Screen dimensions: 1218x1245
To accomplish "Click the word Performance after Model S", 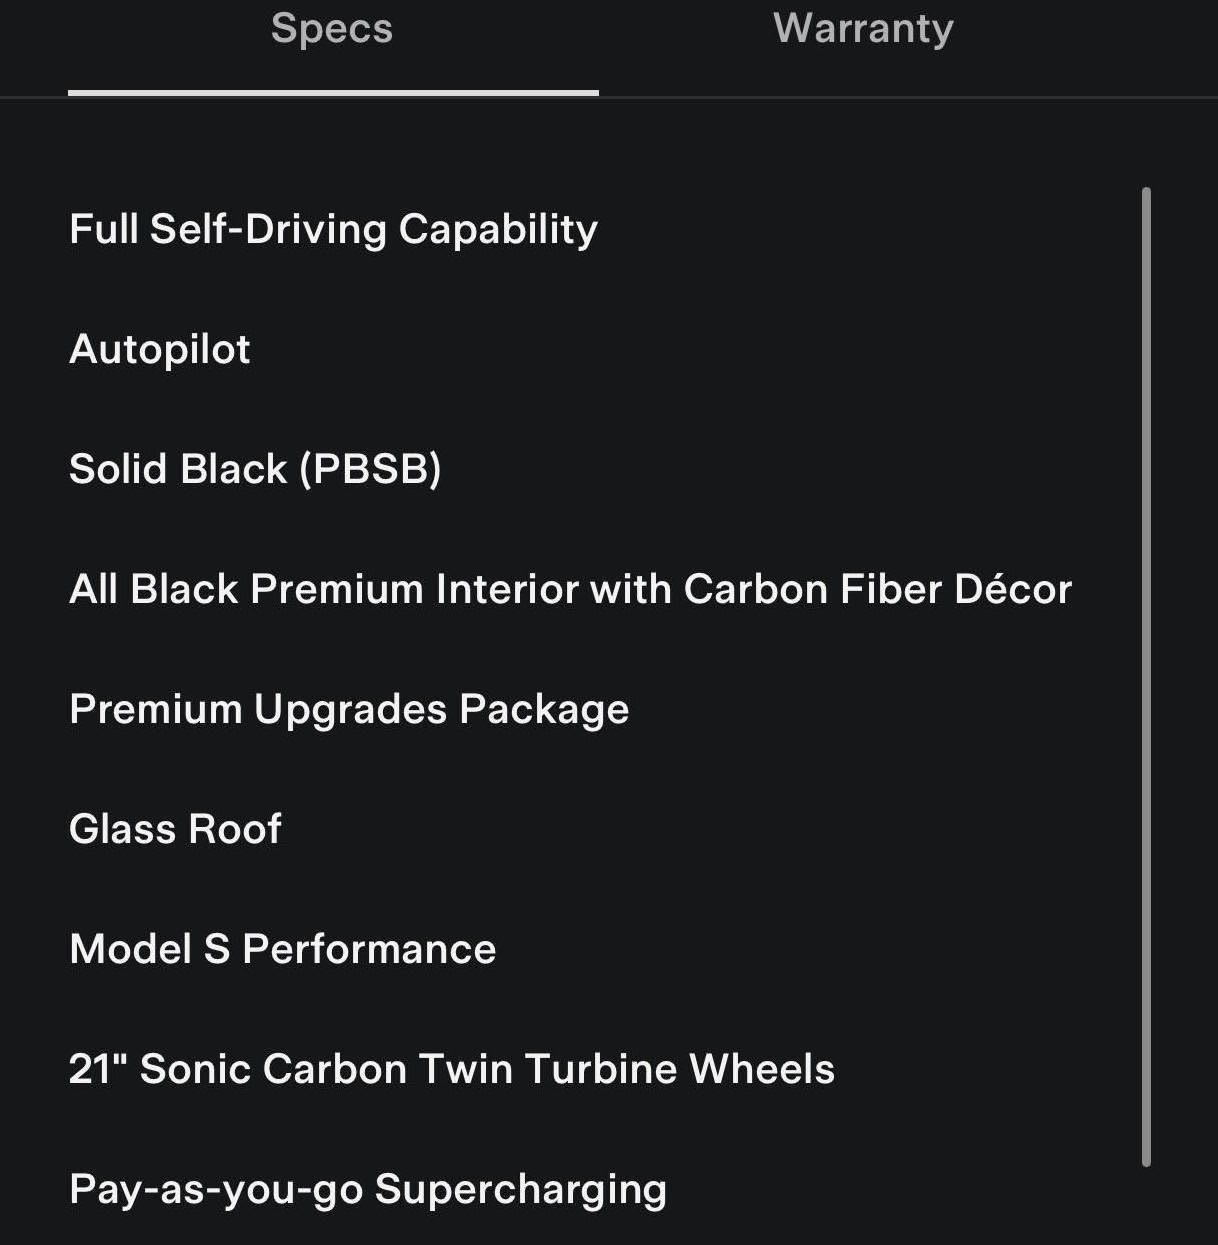I will click(369, 949).
